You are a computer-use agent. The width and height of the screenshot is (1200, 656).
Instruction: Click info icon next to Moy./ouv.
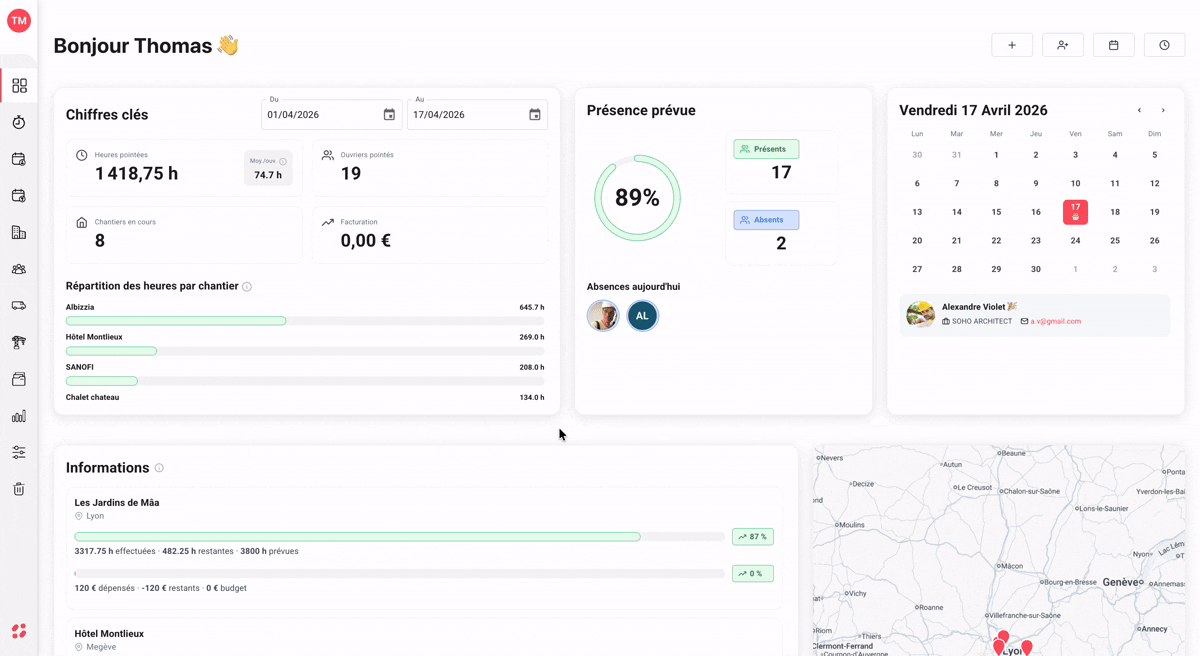[283, 161]
